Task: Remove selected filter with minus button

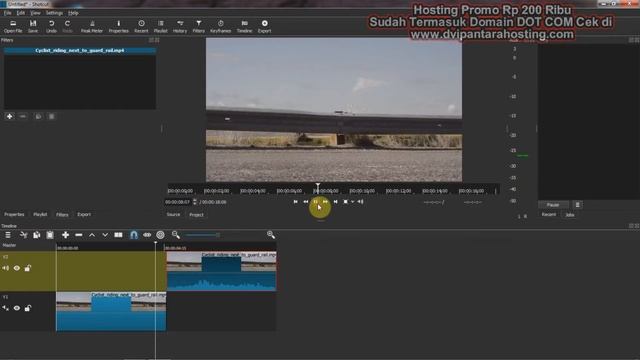Action: coord(23,116)
